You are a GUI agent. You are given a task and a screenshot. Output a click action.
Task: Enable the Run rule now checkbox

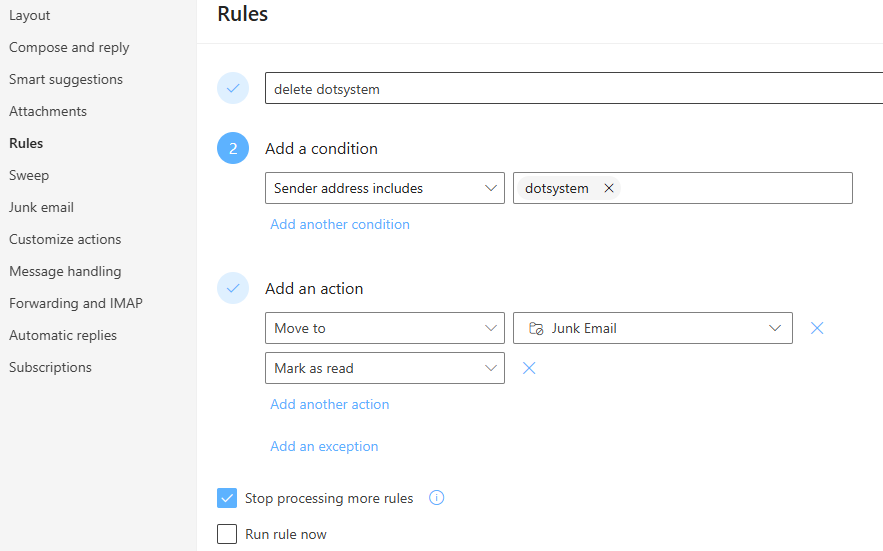pos(227,534)
